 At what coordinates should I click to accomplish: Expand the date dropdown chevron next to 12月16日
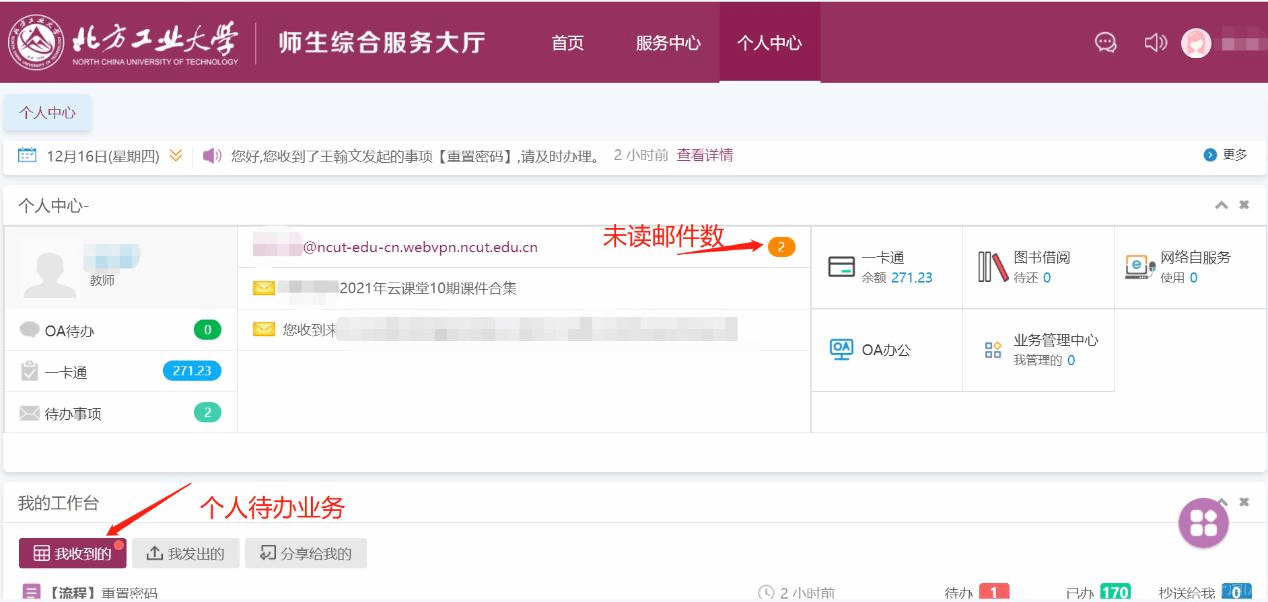pos(176,156)
